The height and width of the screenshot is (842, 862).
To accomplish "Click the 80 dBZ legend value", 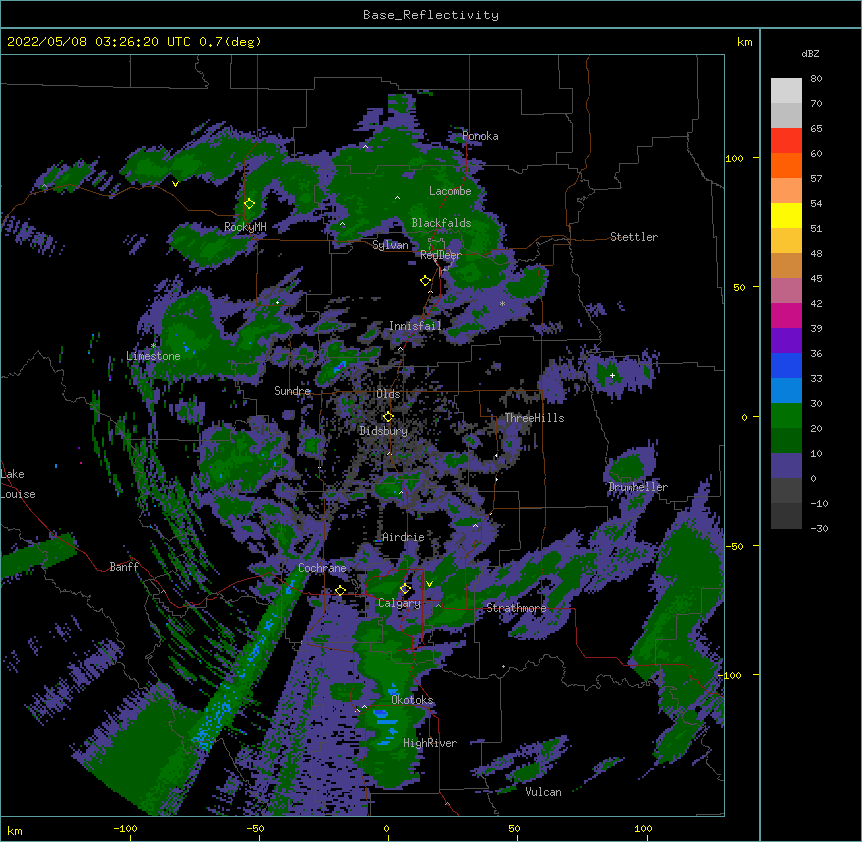I will (816, 79).
